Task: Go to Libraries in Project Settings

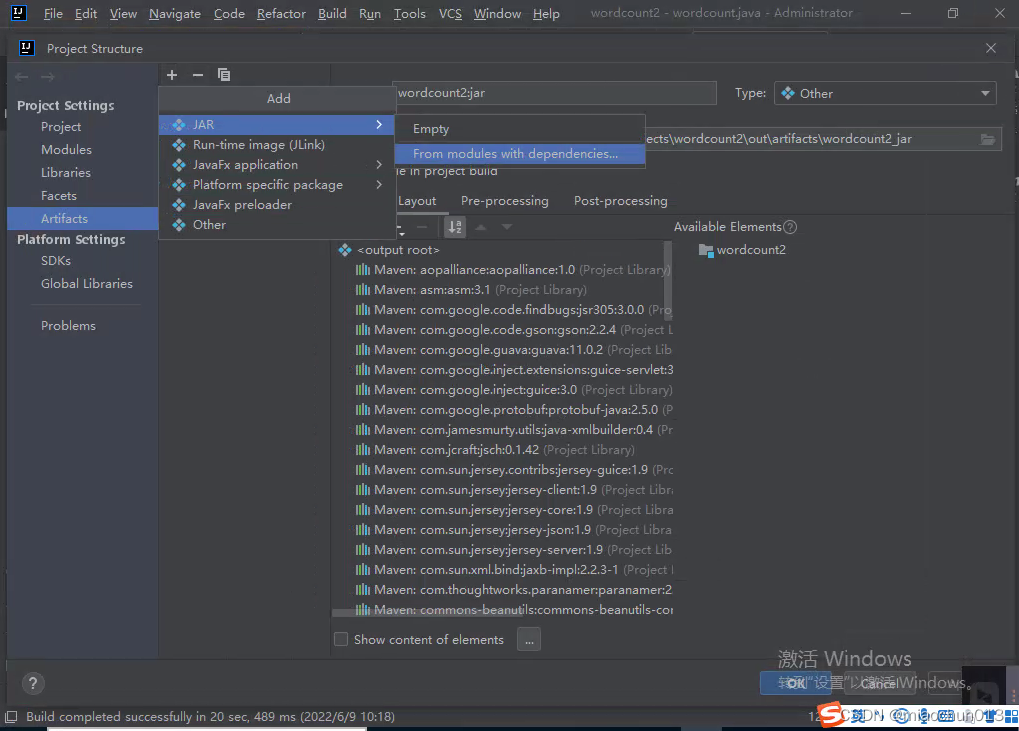Action: tap(66, 173)
